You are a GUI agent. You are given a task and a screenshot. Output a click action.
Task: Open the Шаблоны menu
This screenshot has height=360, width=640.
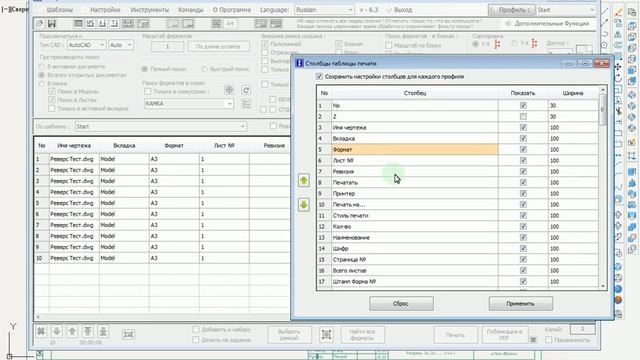60,9
